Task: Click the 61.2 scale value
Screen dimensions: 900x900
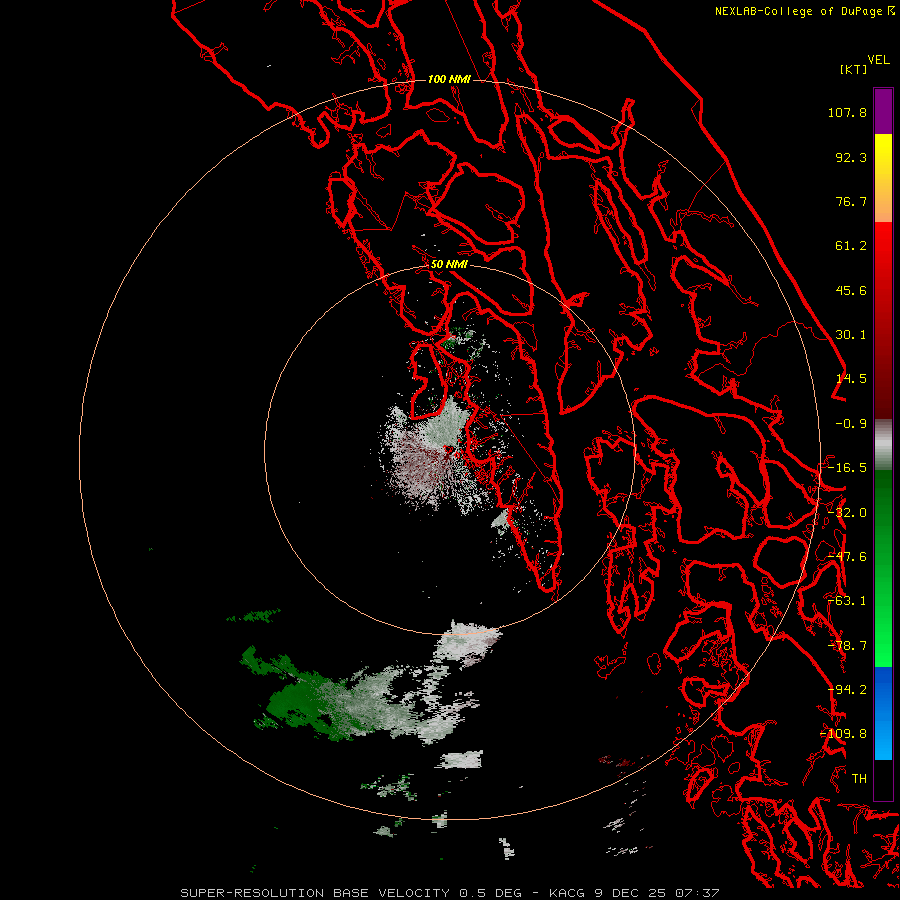Action: click(x=851, y=246)
